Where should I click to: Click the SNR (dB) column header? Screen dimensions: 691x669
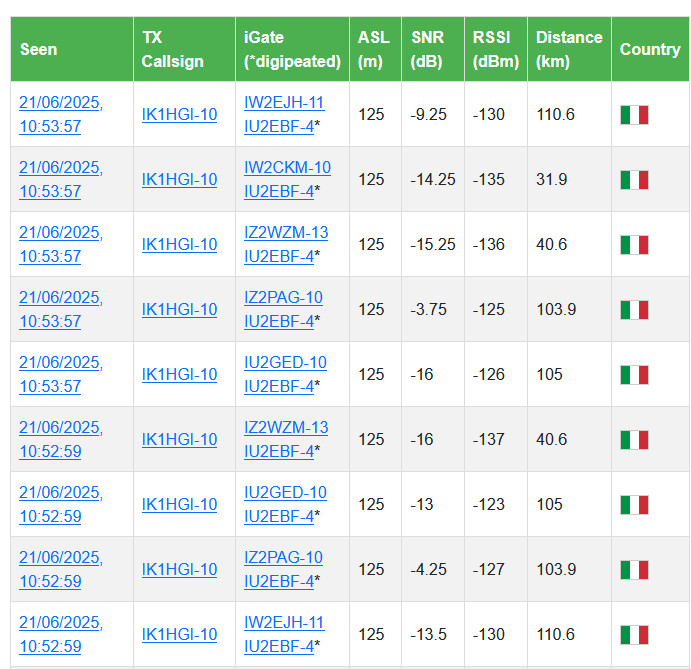[x=428, y=49]
